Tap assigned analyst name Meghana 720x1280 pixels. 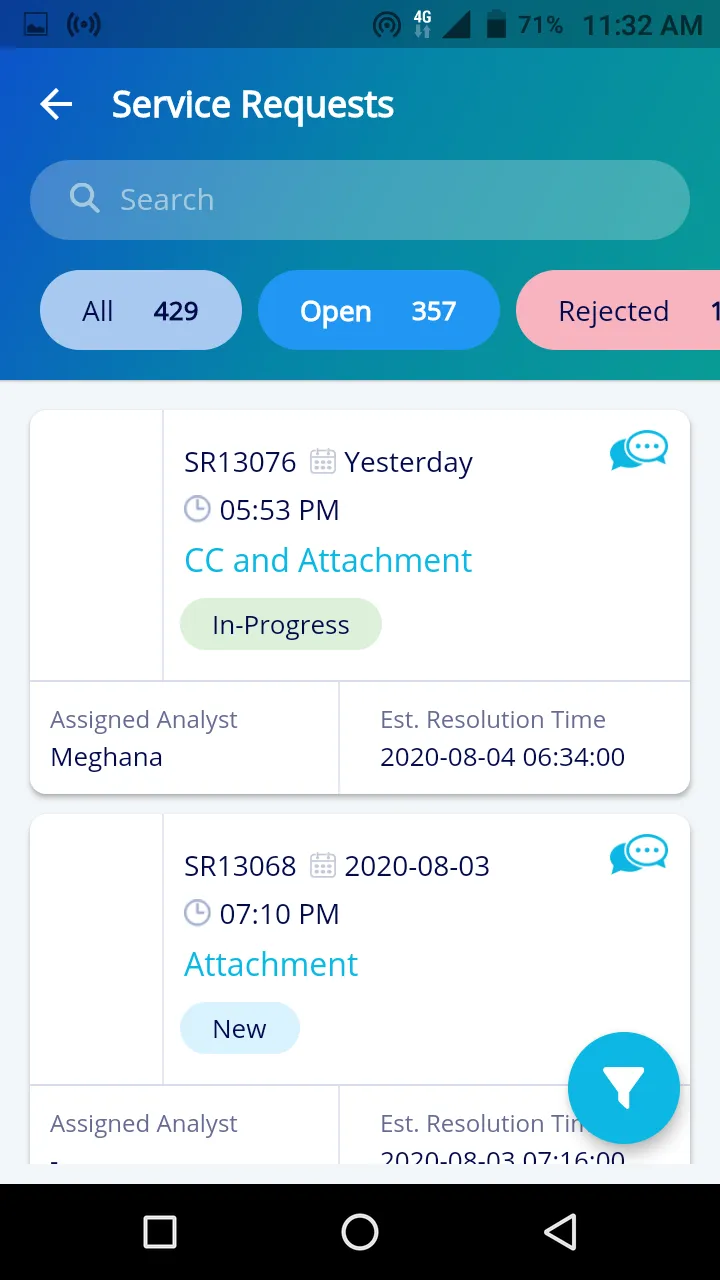106,758
